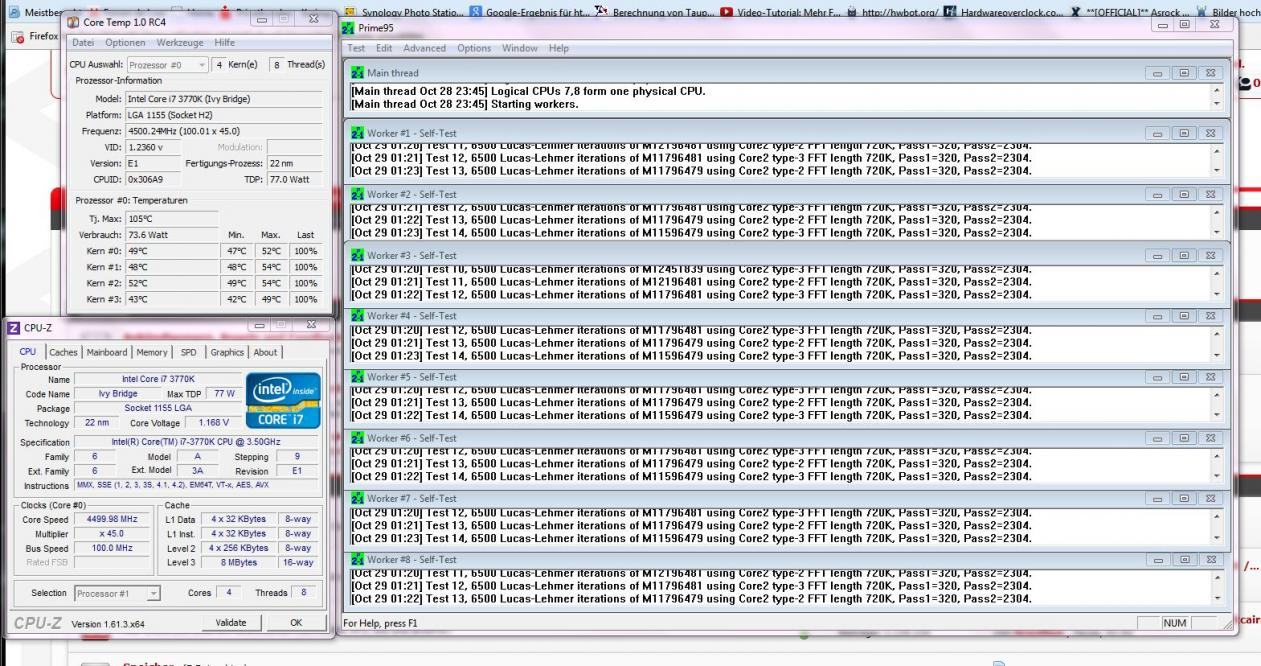This screenshot has width=1261, height=666.
Task: Click the VID value 1.2360 v
Action: pos(152,147)
